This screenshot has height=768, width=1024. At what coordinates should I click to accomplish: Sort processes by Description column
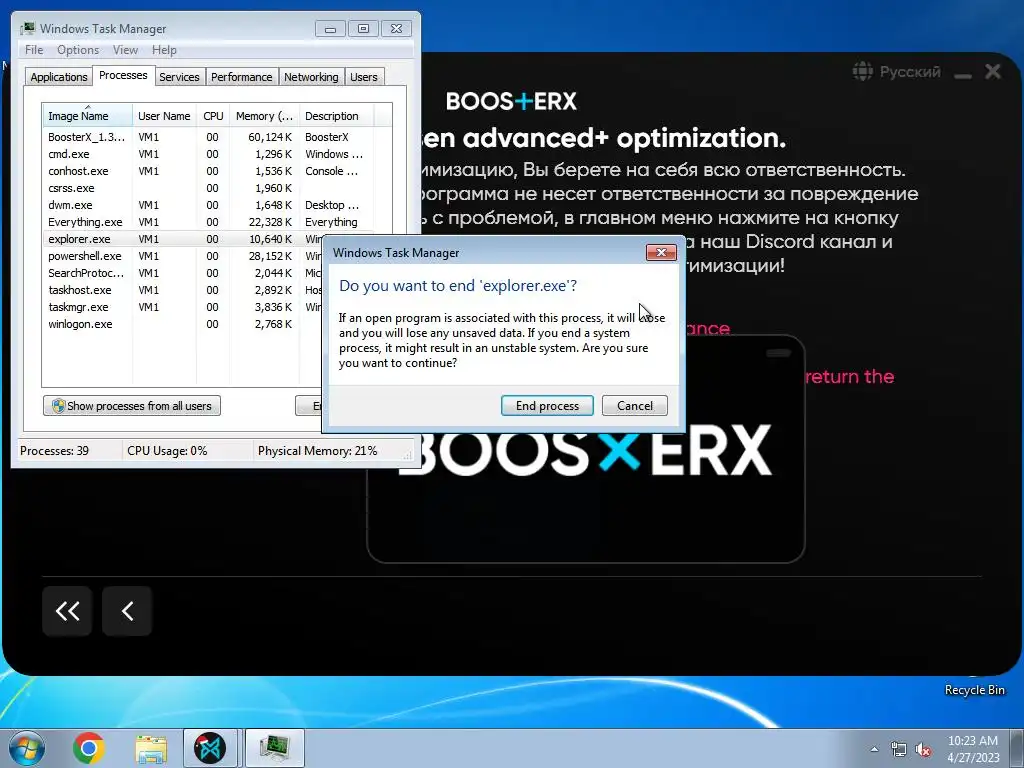click(x=336, y=116)
